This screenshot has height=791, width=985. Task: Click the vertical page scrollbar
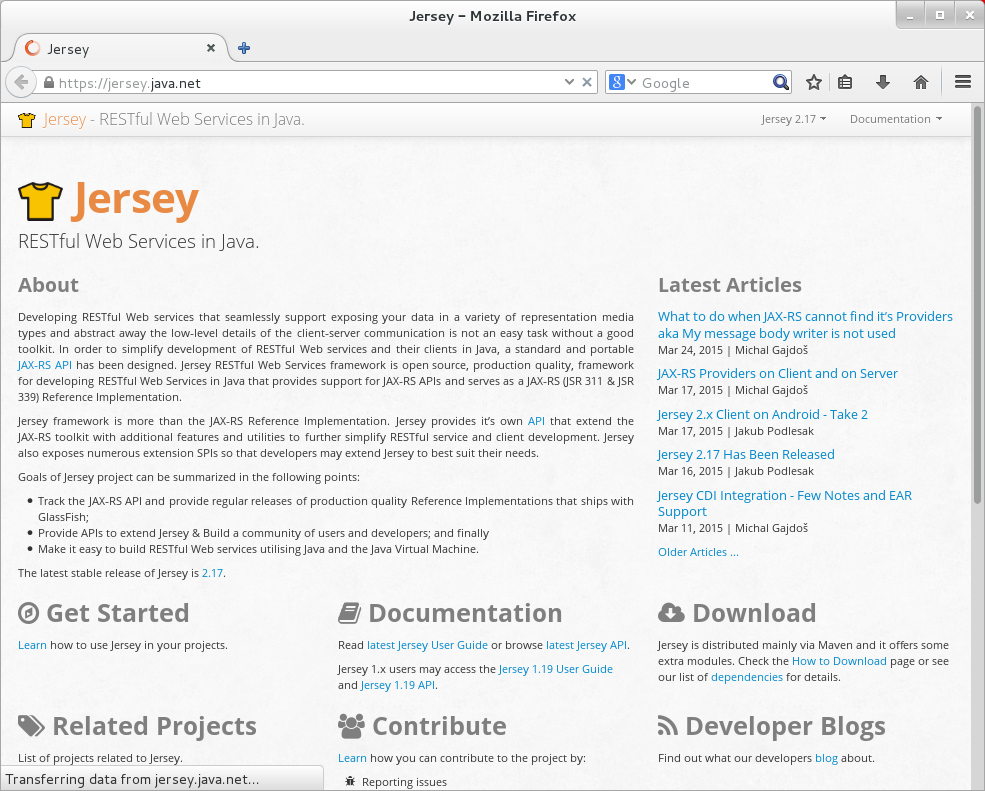click(x=977, y=305)
